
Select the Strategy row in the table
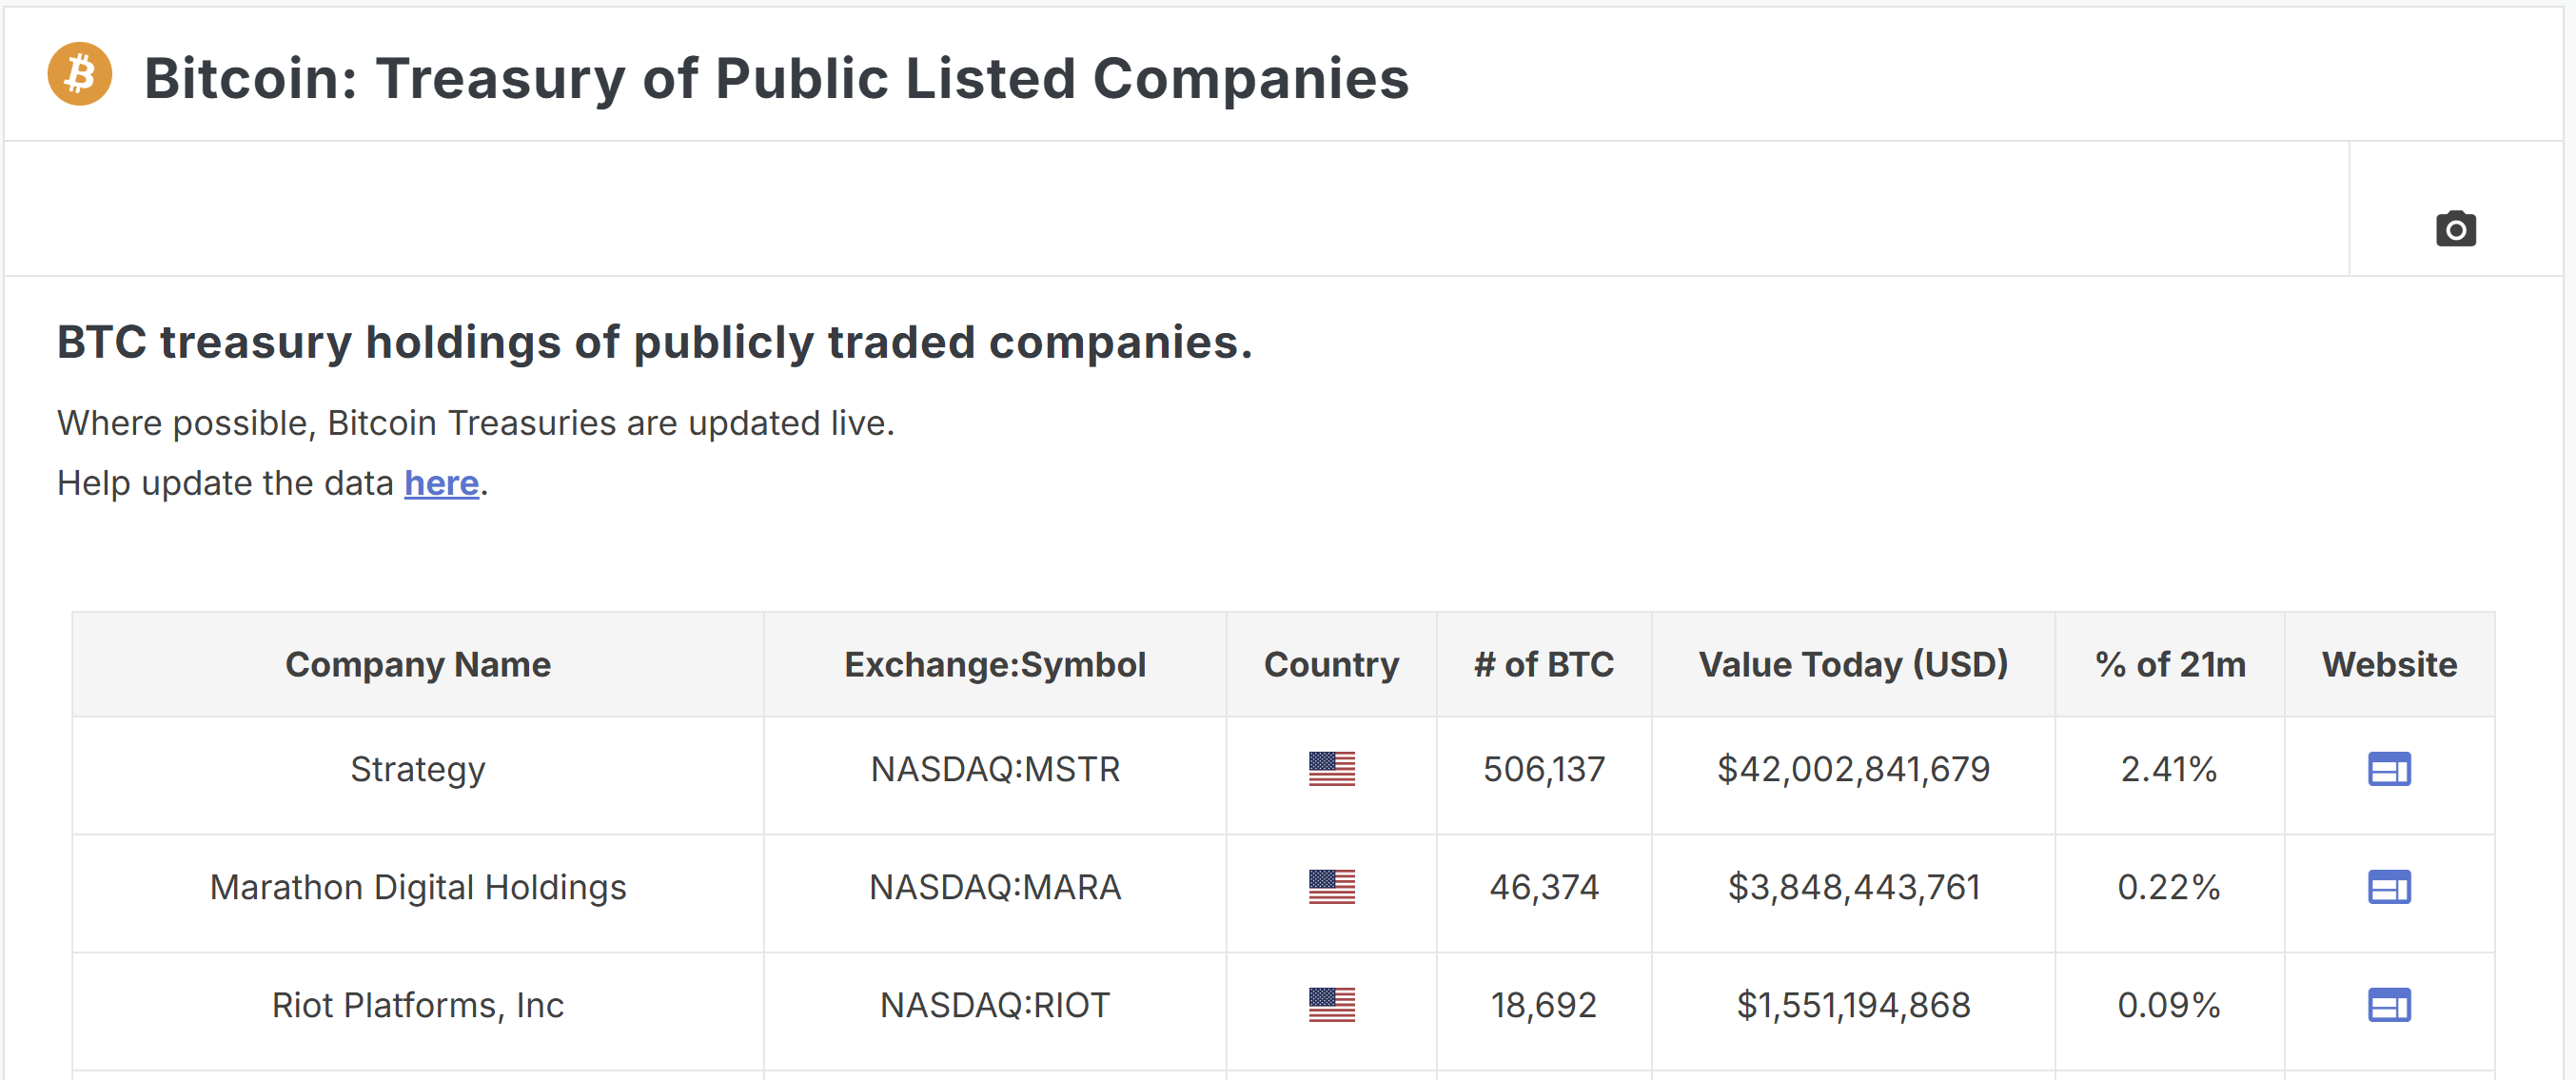418,770
